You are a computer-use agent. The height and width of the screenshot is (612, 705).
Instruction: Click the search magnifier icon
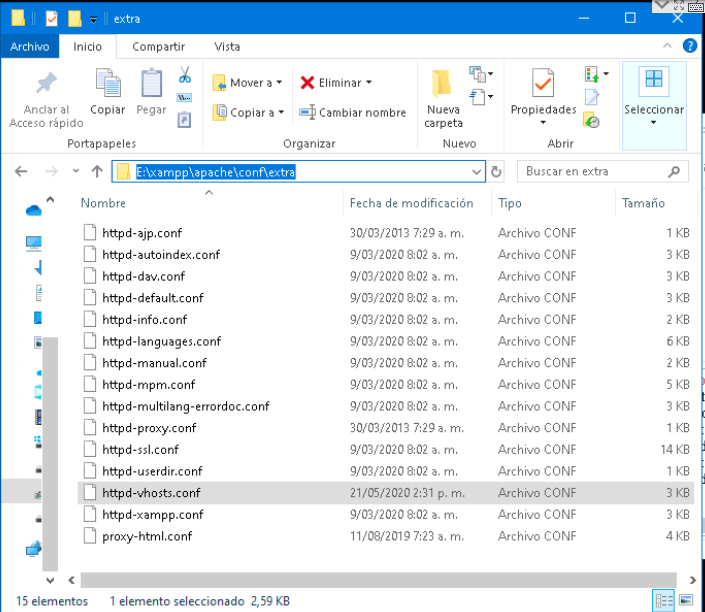pos(674,171)
